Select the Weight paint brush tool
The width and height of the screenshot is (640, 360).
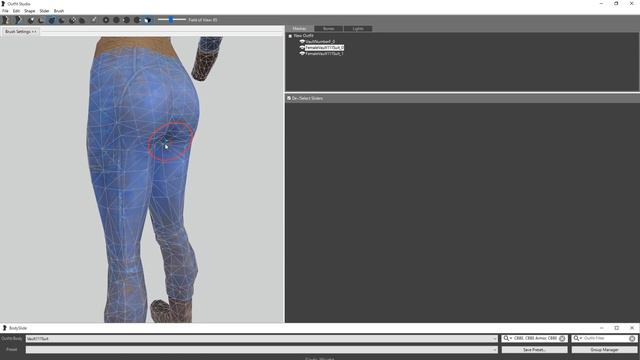(x=82, y=20)
